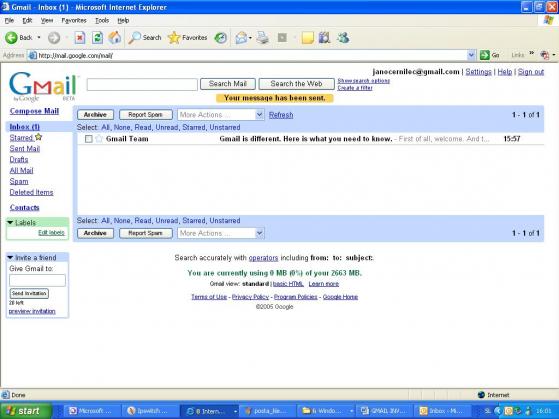Click the bottom Archive button
559x419 pixels.
coord(95,233)
